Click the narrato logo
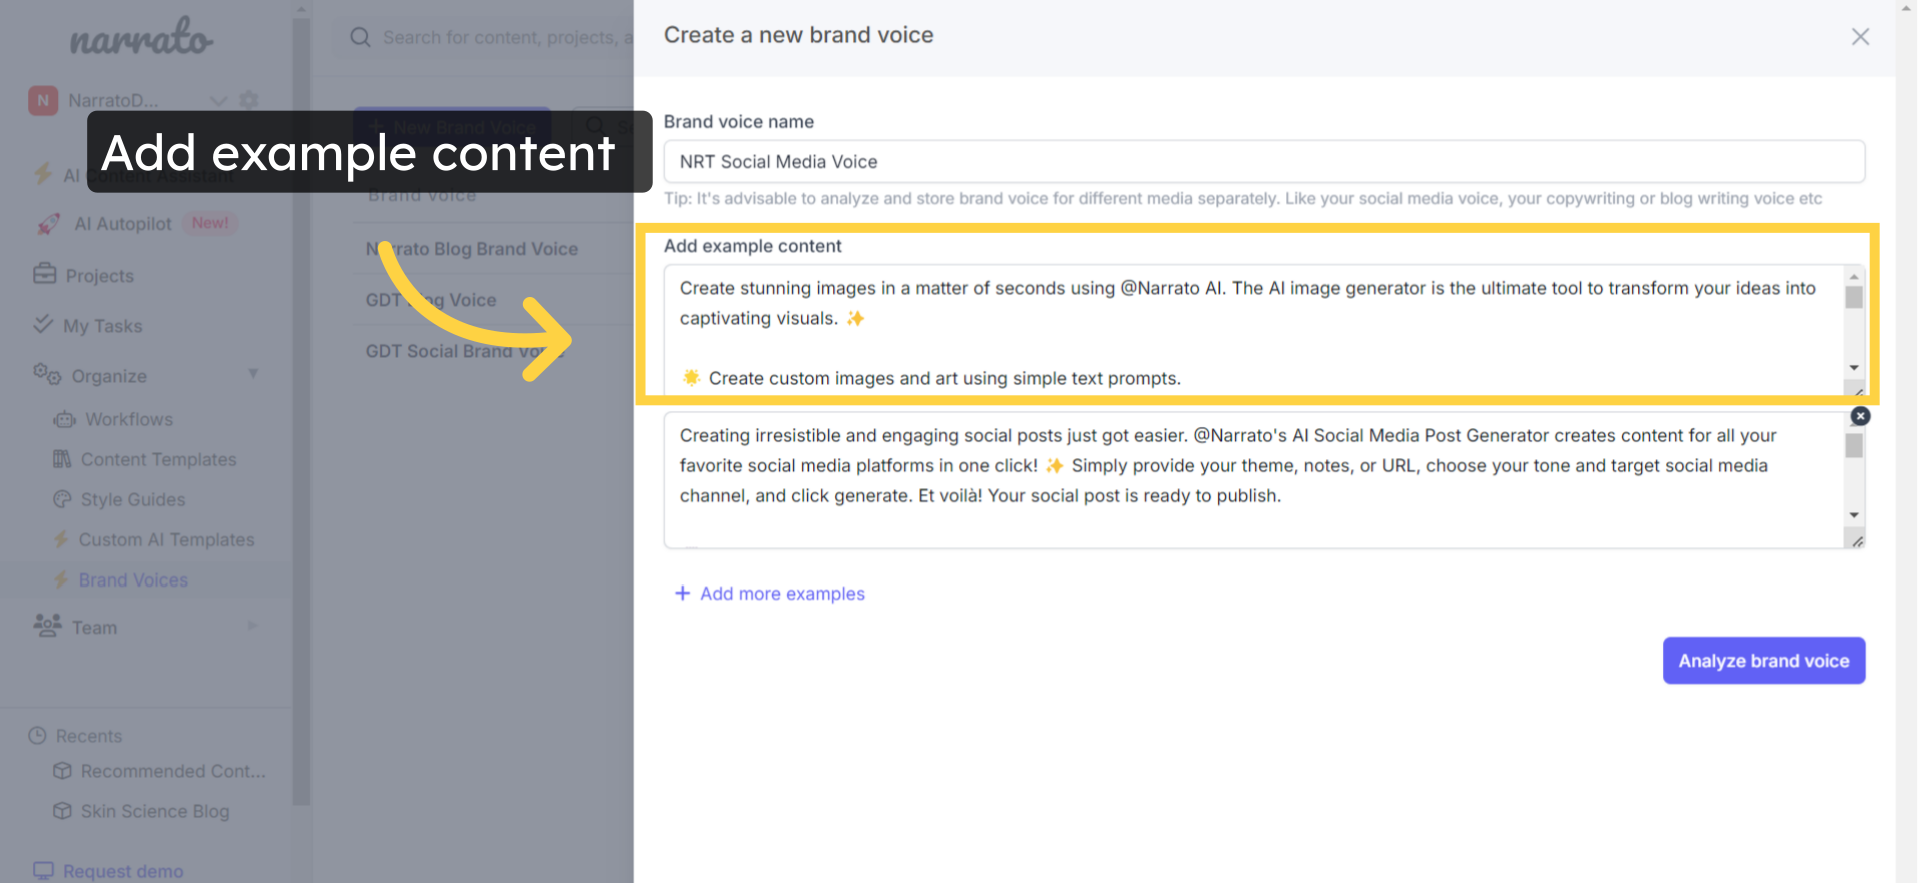Image resolution: width=1920 pixels, height=883 pixels. click(x=141, y=37)
